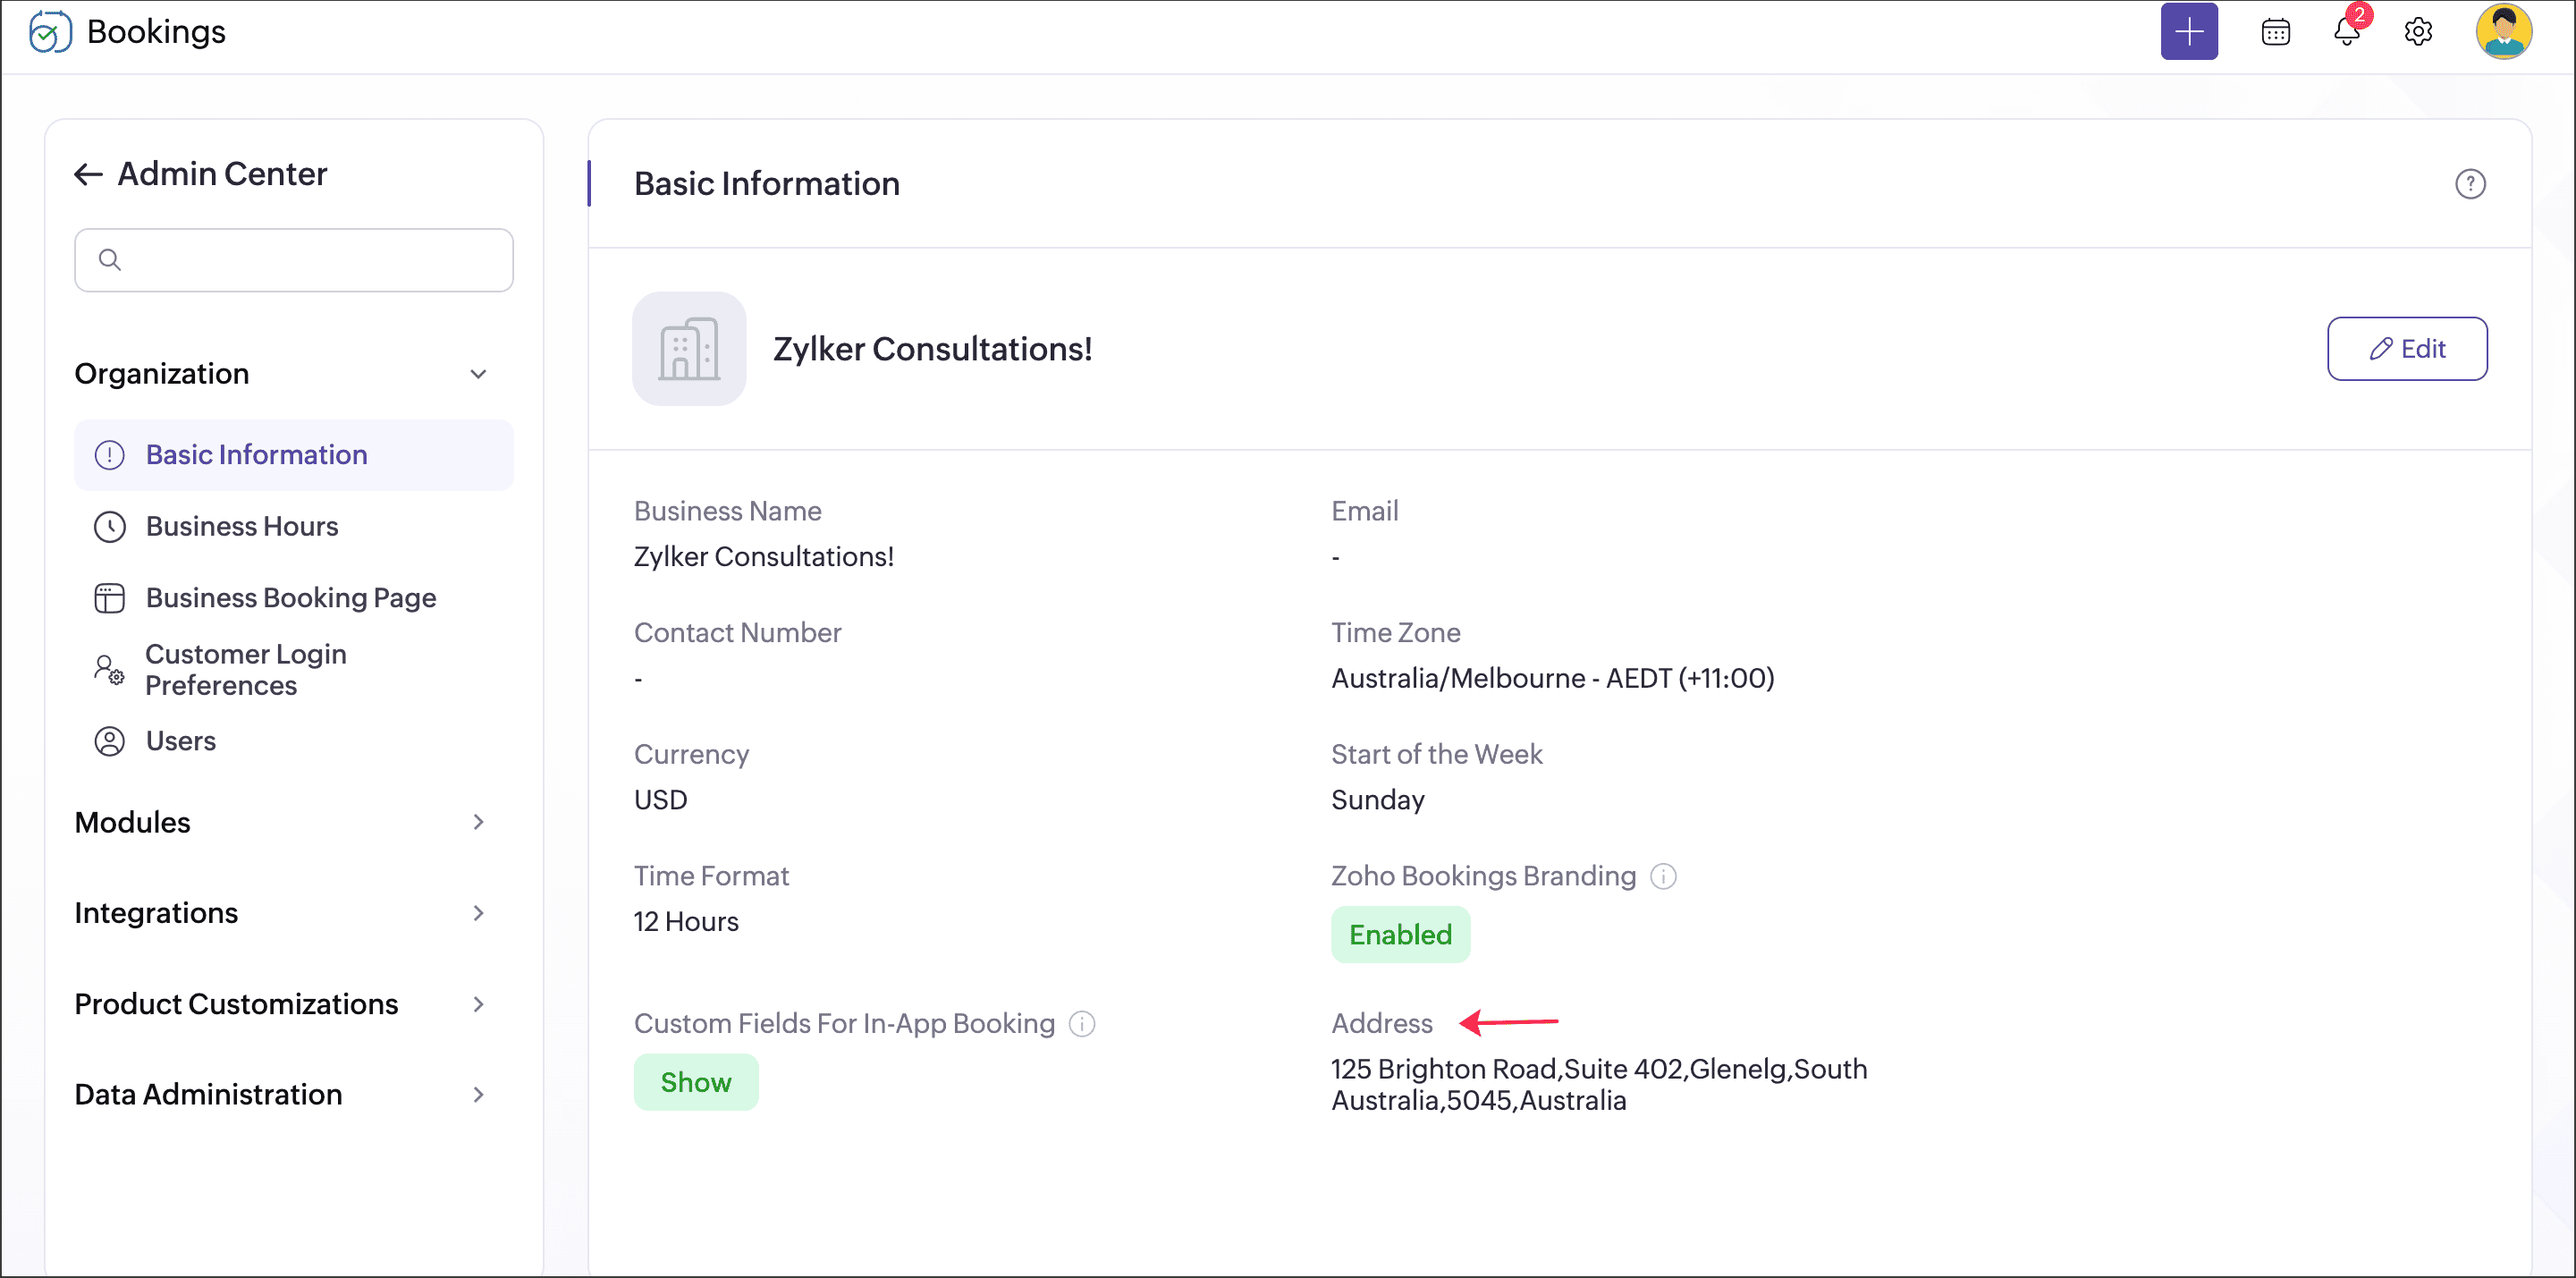Expand Data Administration section
Viewport: 2576px width, 1278px height.
478,1094
